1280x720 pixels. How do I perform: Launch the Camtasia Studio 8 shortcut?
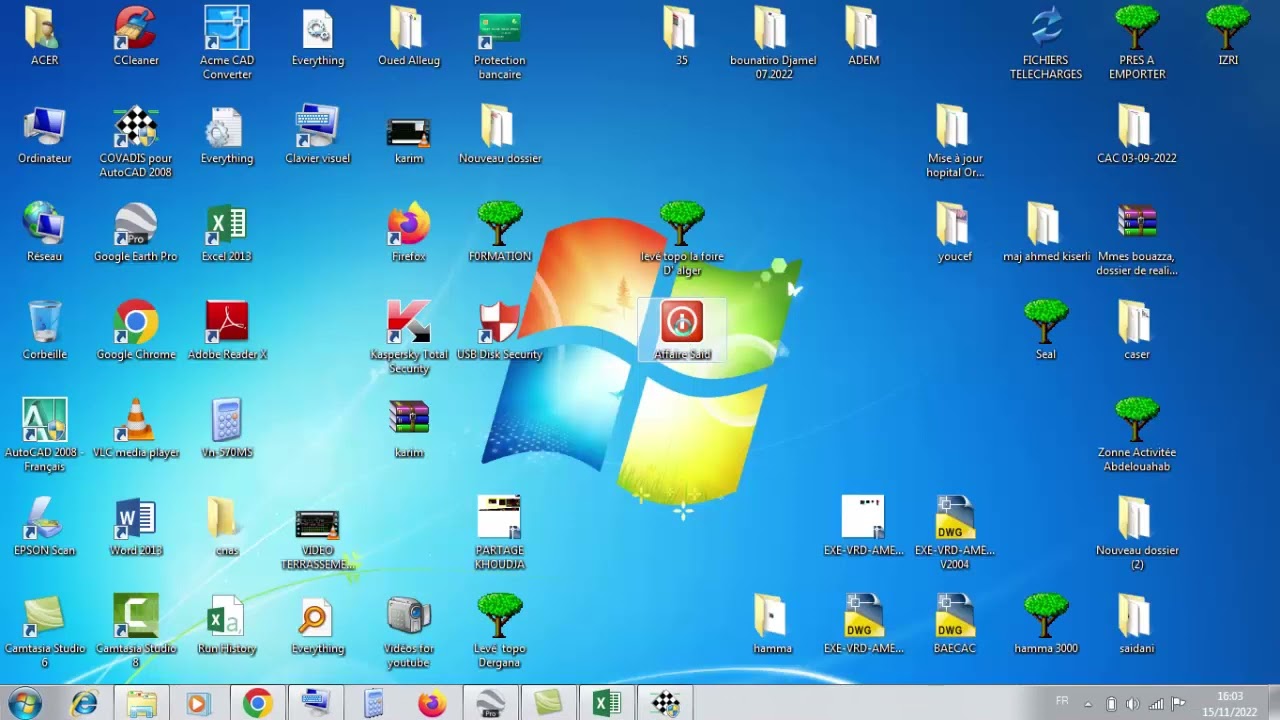pos(136,631)
